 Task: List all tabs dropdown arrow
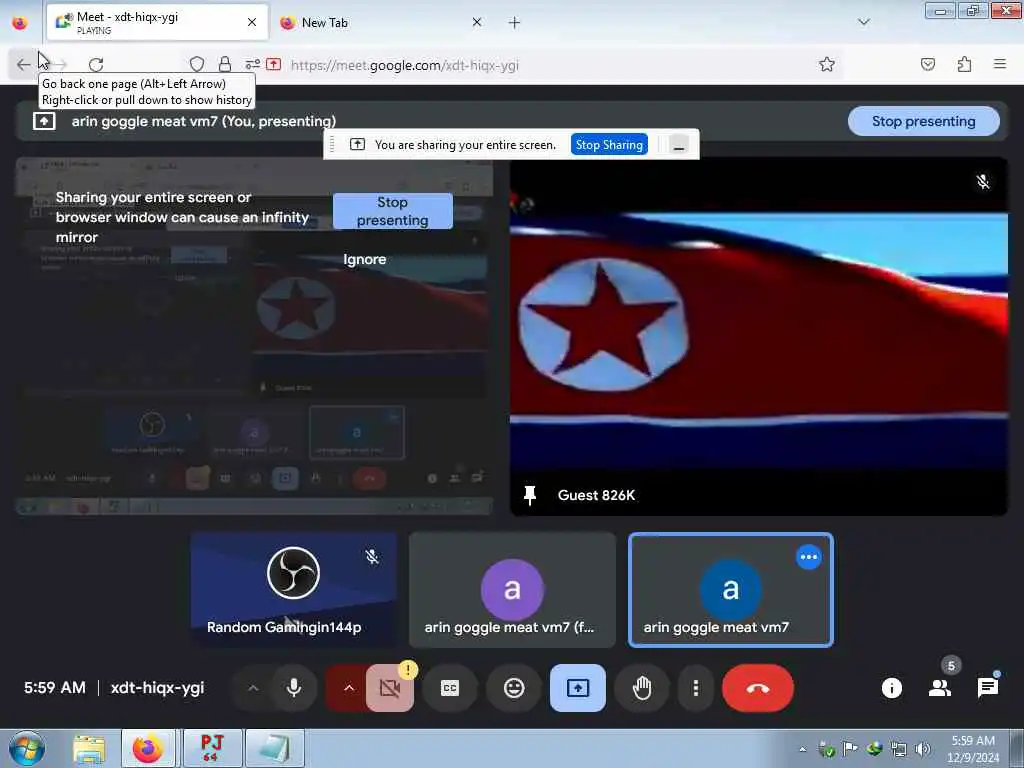(x=863, y=22)
